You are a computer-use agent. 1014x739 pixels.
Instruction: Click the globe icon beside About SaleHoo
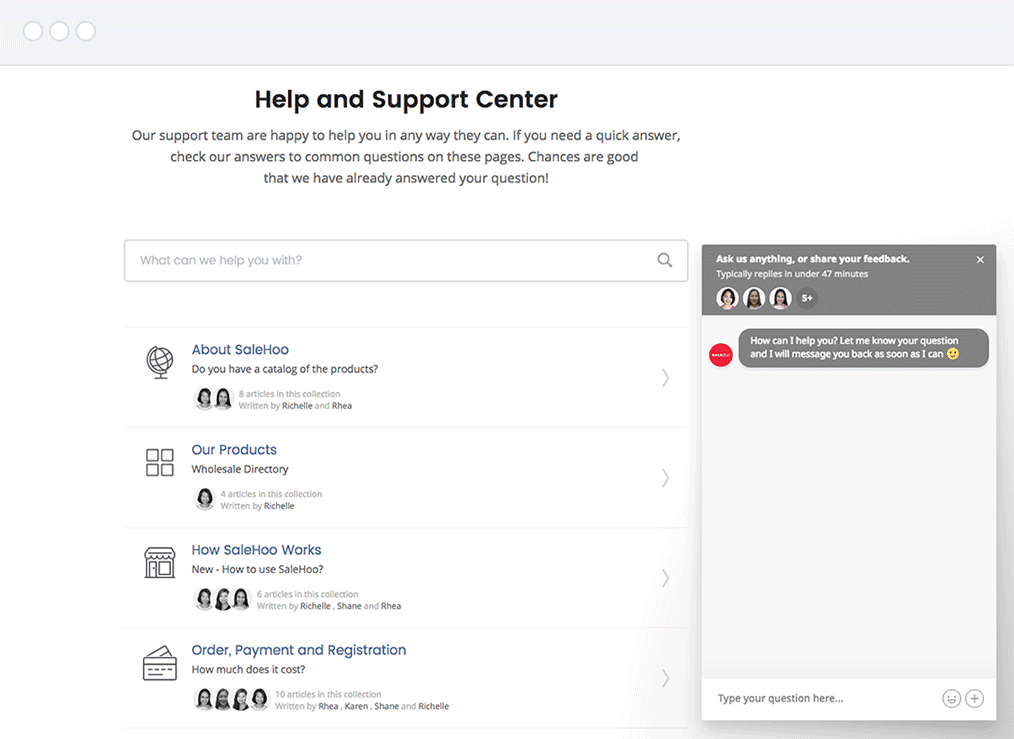[160, 361]
